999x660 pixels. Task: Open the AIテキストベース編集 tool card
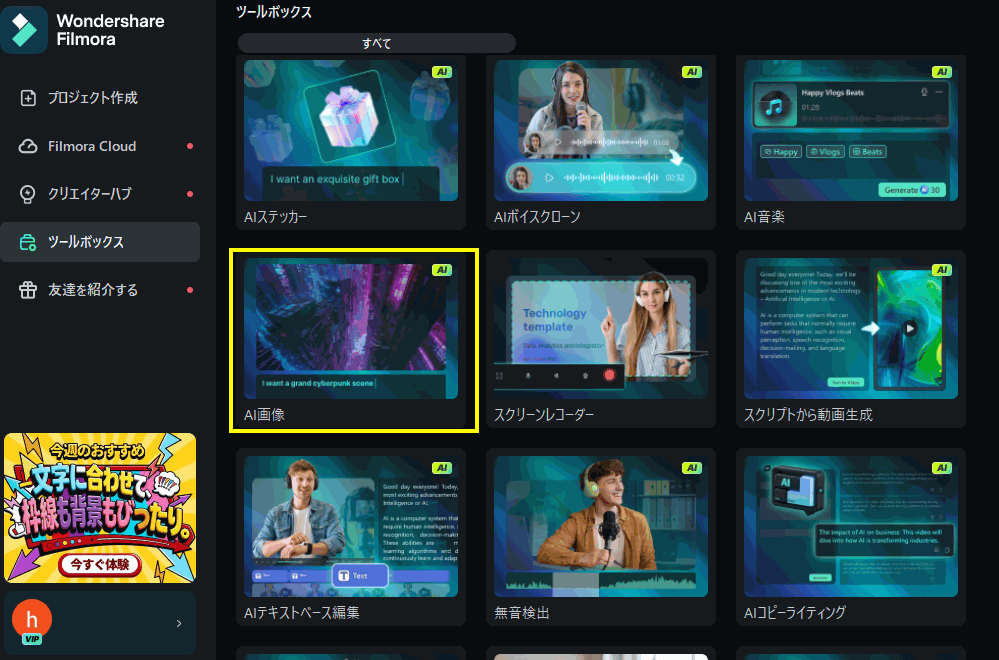(x=350, y=537)
